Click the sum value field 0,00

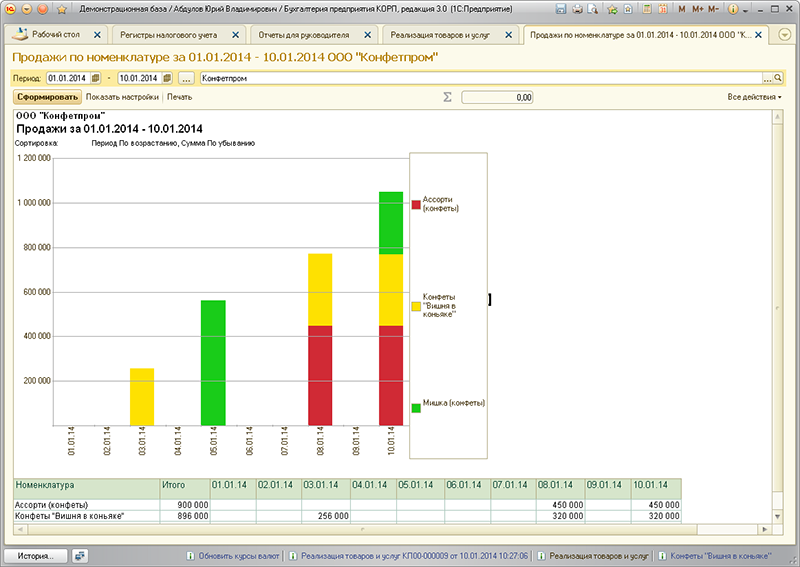[x=497, y=97]
